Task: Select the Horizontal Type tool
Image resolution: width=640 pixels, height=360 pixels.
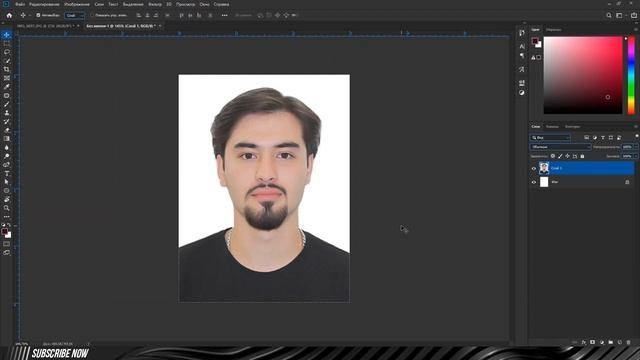Action: (x=7, y=173)
